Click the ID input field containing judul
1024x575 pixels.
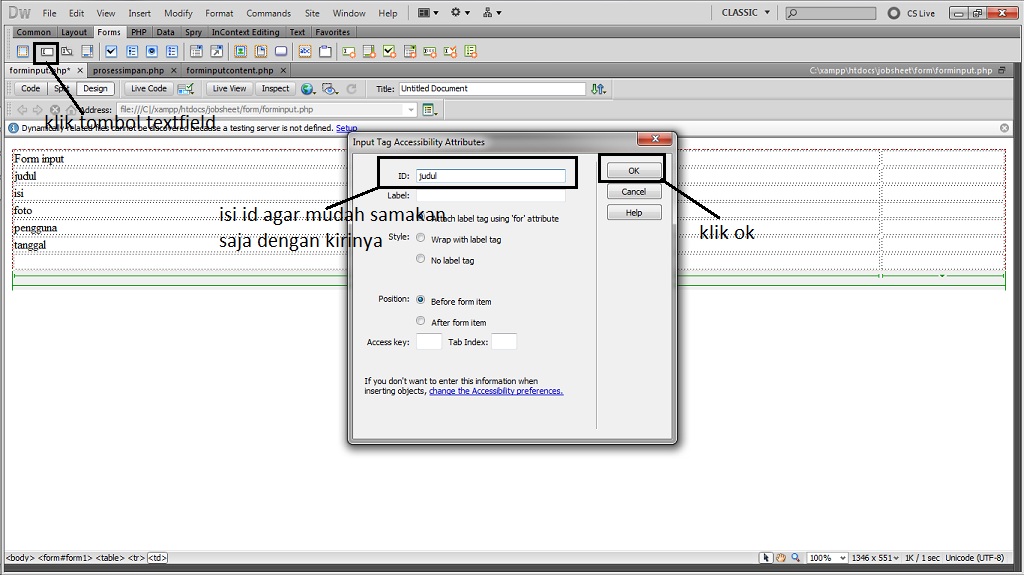point(491,176)
